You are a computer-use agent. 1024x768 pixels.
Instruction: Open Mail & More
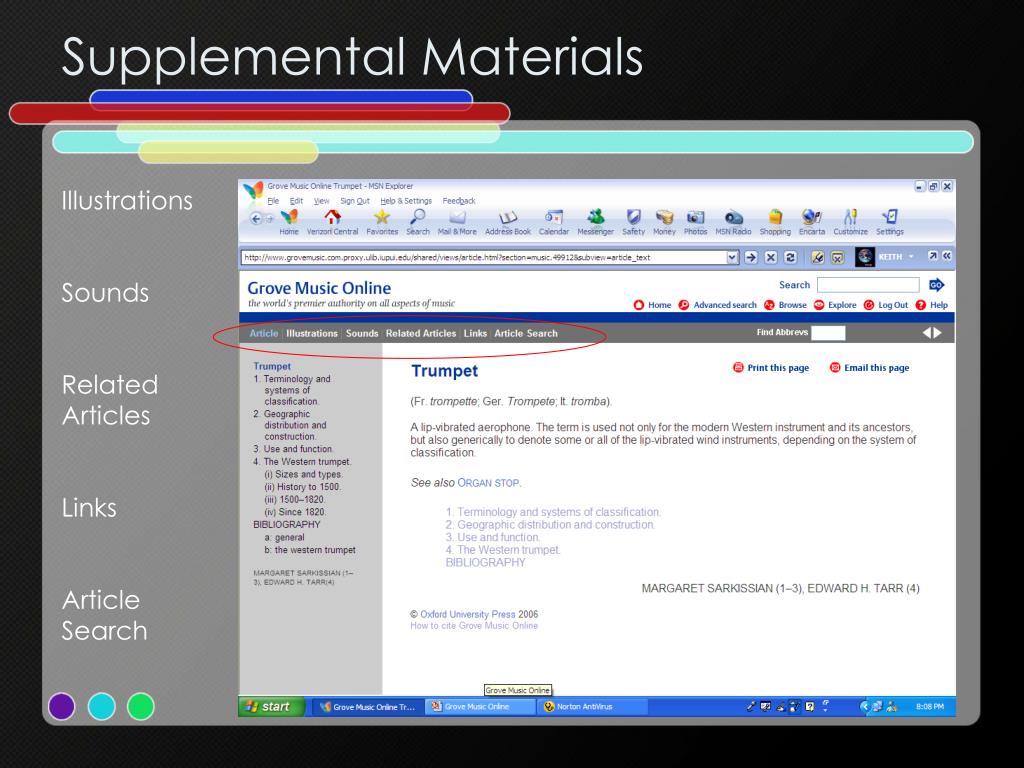coord(457,223)
